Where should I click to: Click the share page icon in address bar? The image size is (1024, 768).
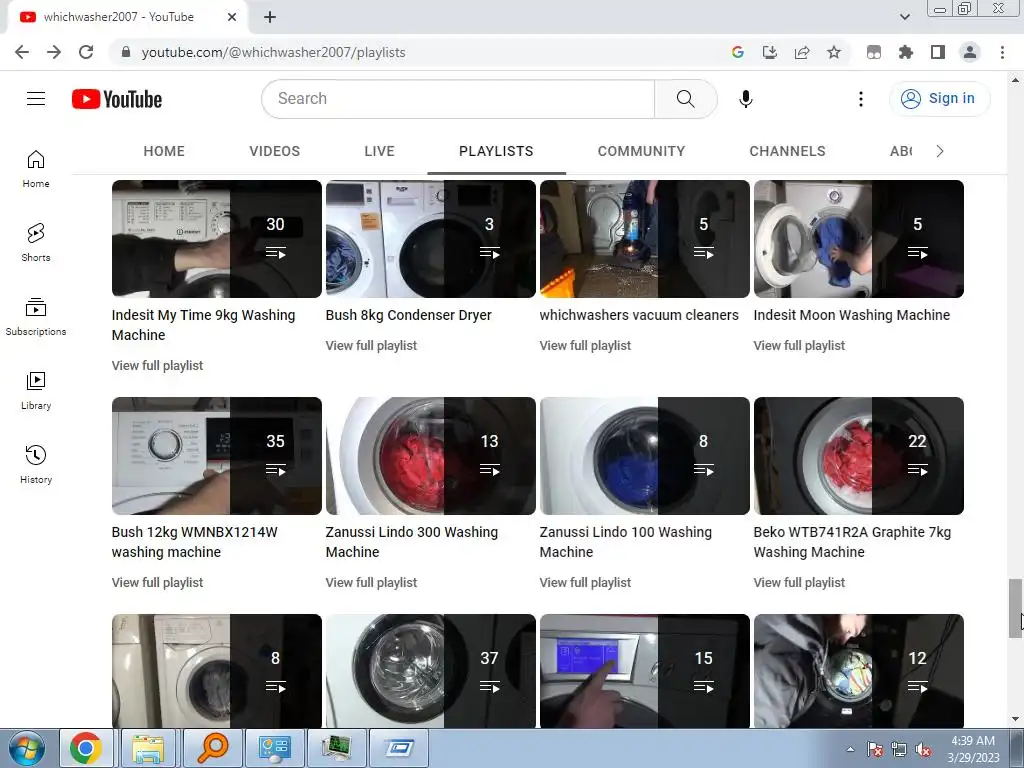coord(802,52)
